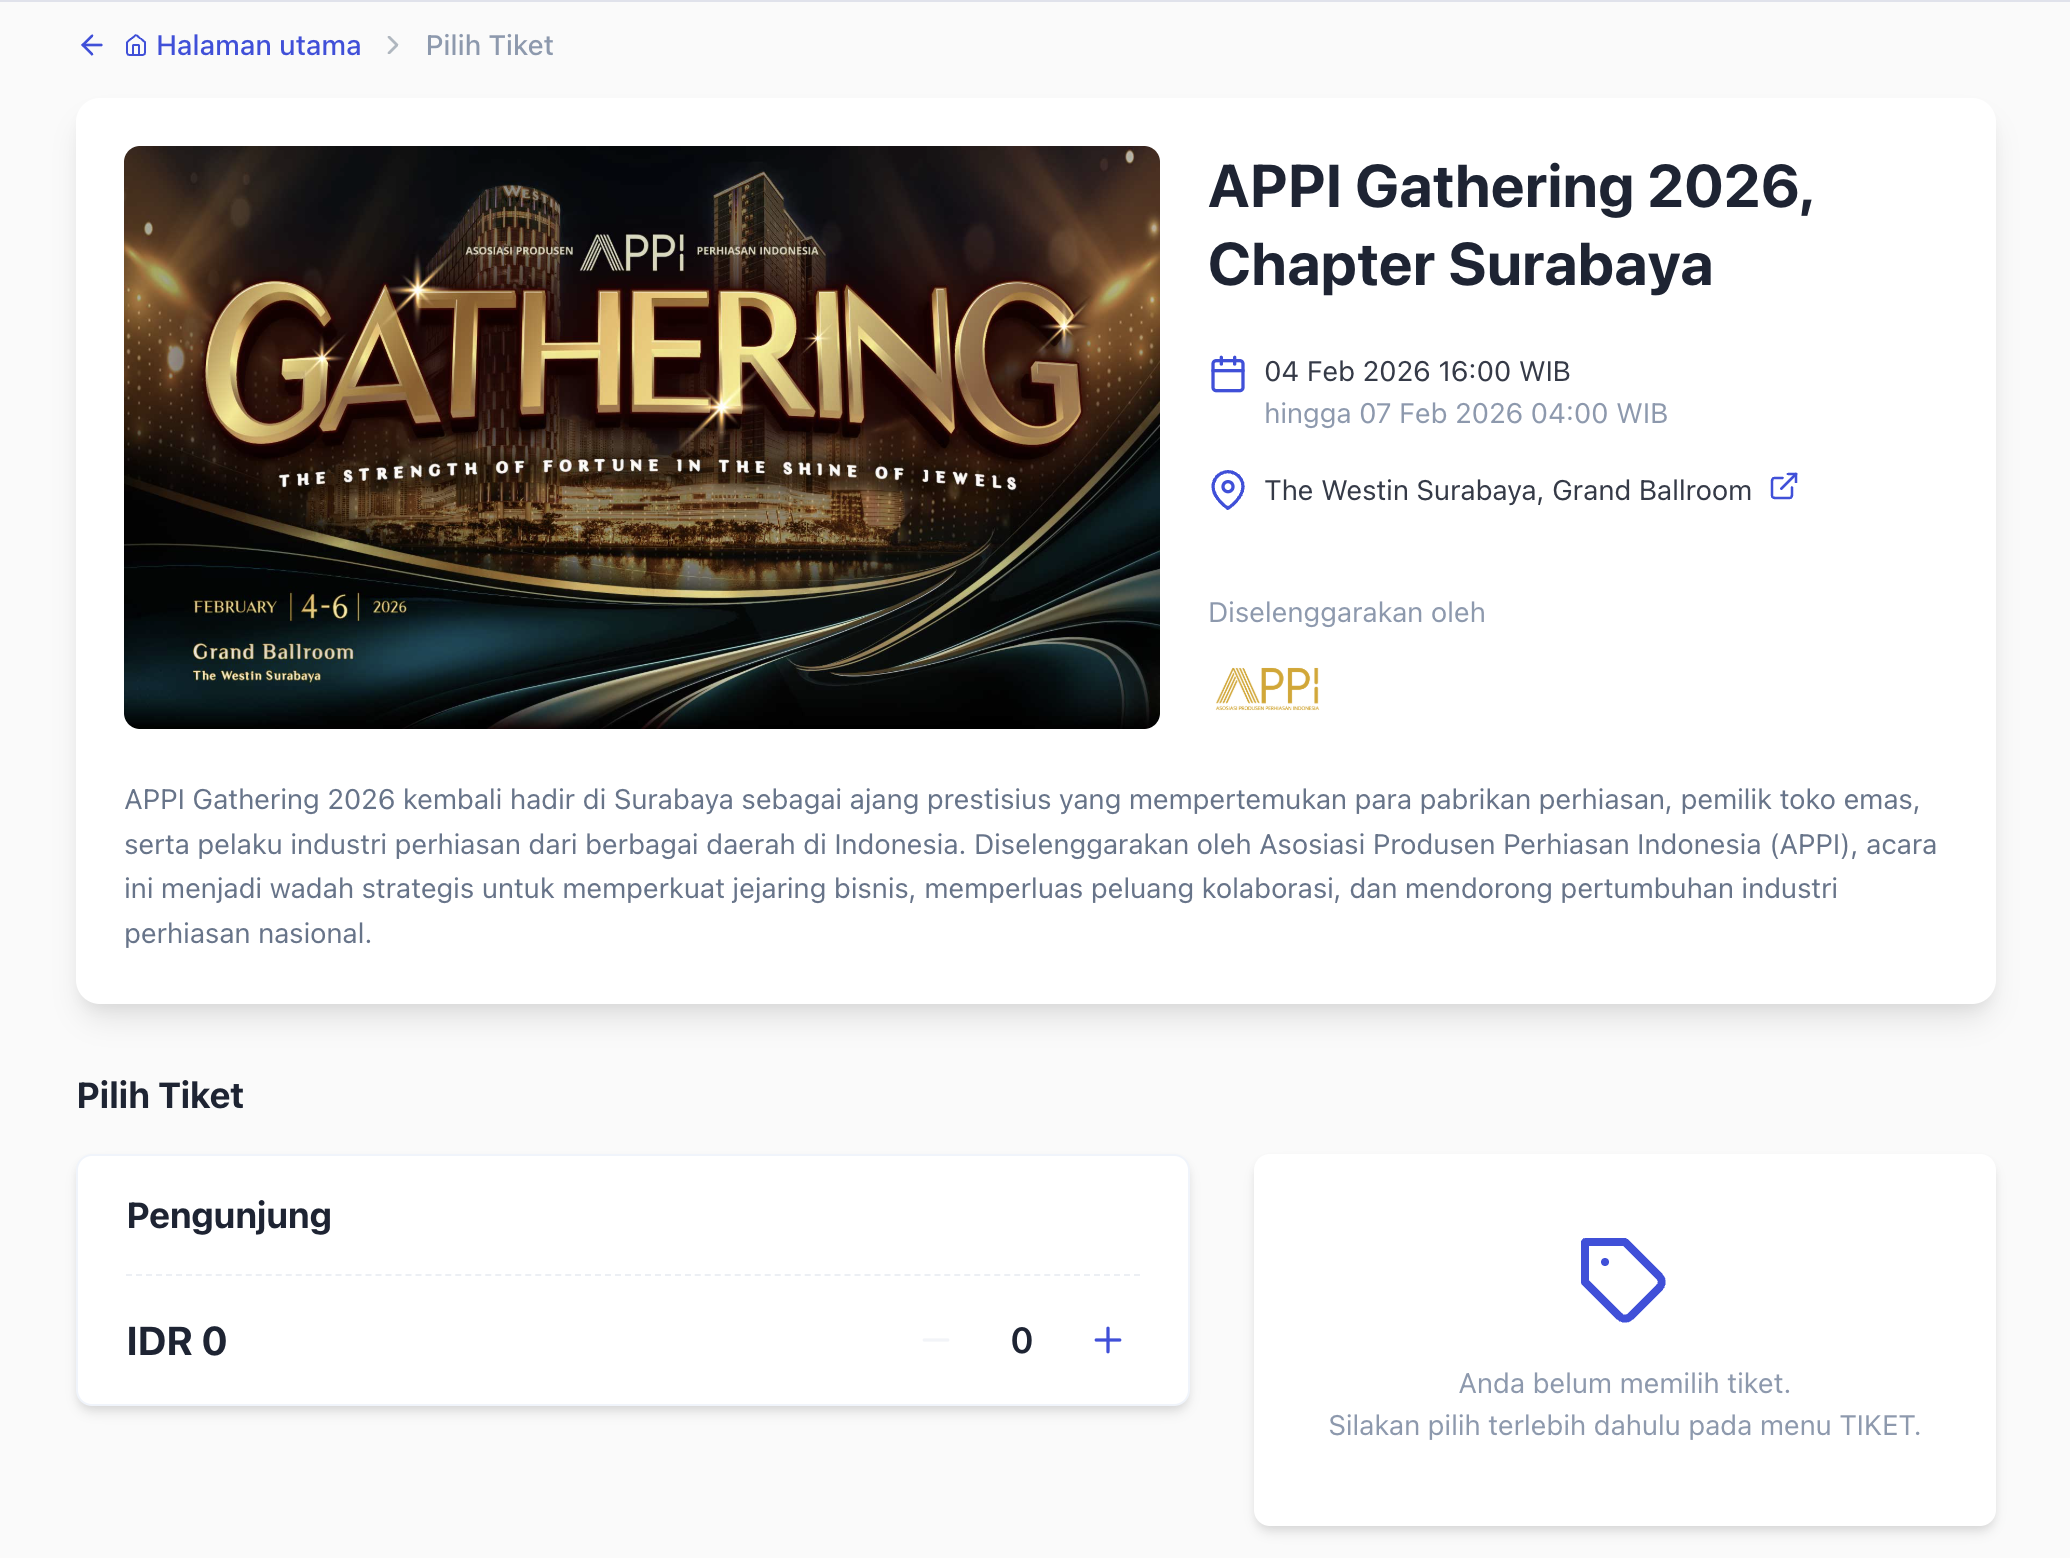Click the IDR 0 ticket price

176,1341
